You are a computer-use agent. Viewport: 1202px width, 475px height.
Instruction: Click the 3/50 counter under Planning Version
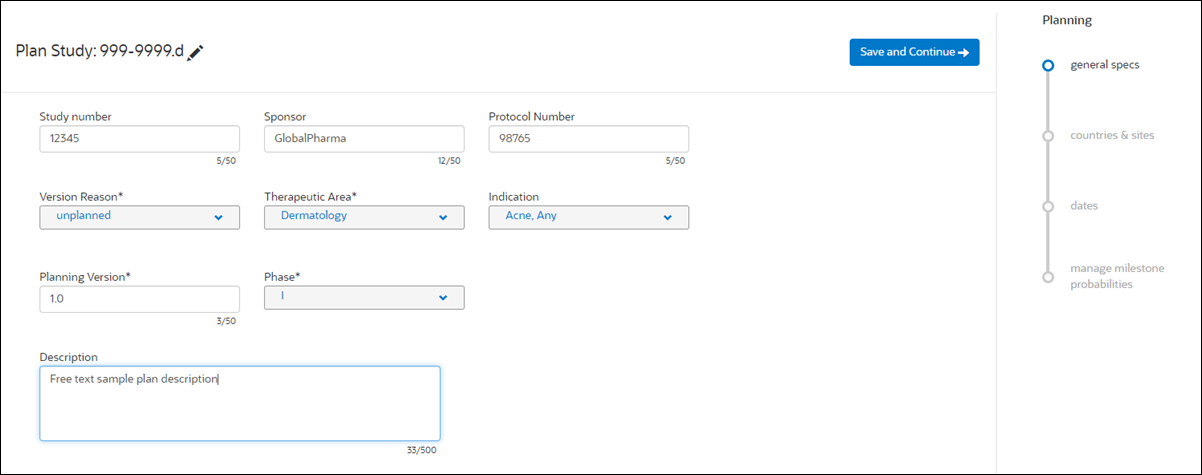point(226,320)
